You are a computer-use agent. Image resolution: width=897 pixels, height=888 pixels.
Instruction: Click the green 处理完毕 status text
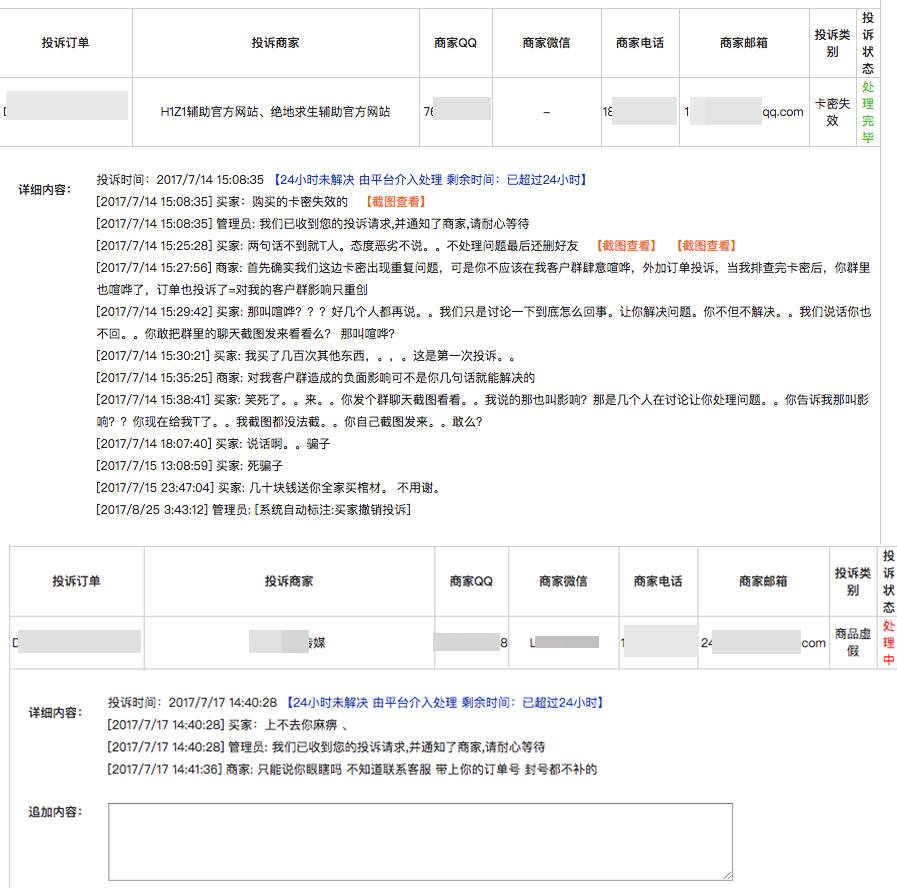tap(868, 112)
